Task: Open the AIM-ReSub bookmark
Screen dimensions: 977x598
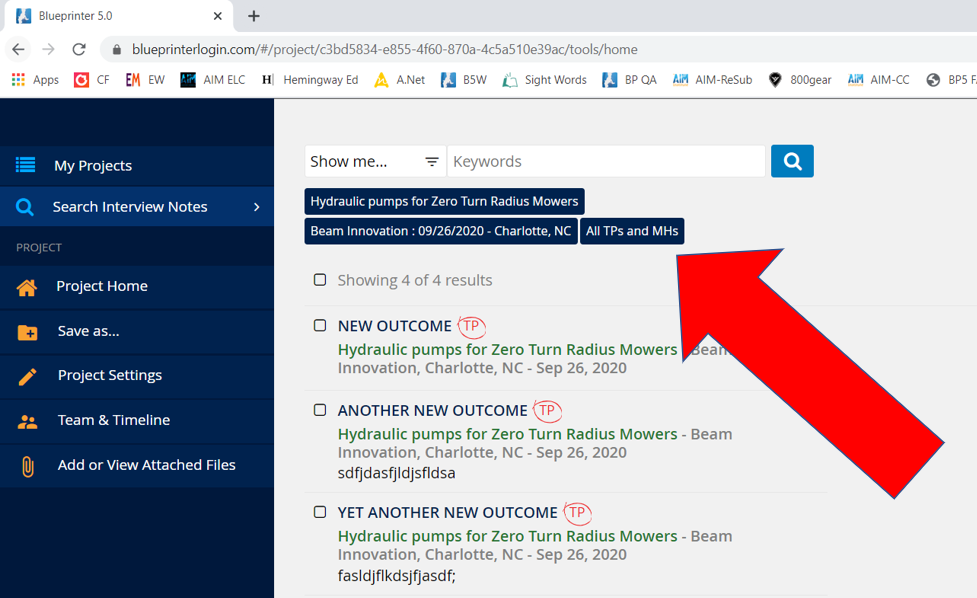Action: click(x=712, y=80)
